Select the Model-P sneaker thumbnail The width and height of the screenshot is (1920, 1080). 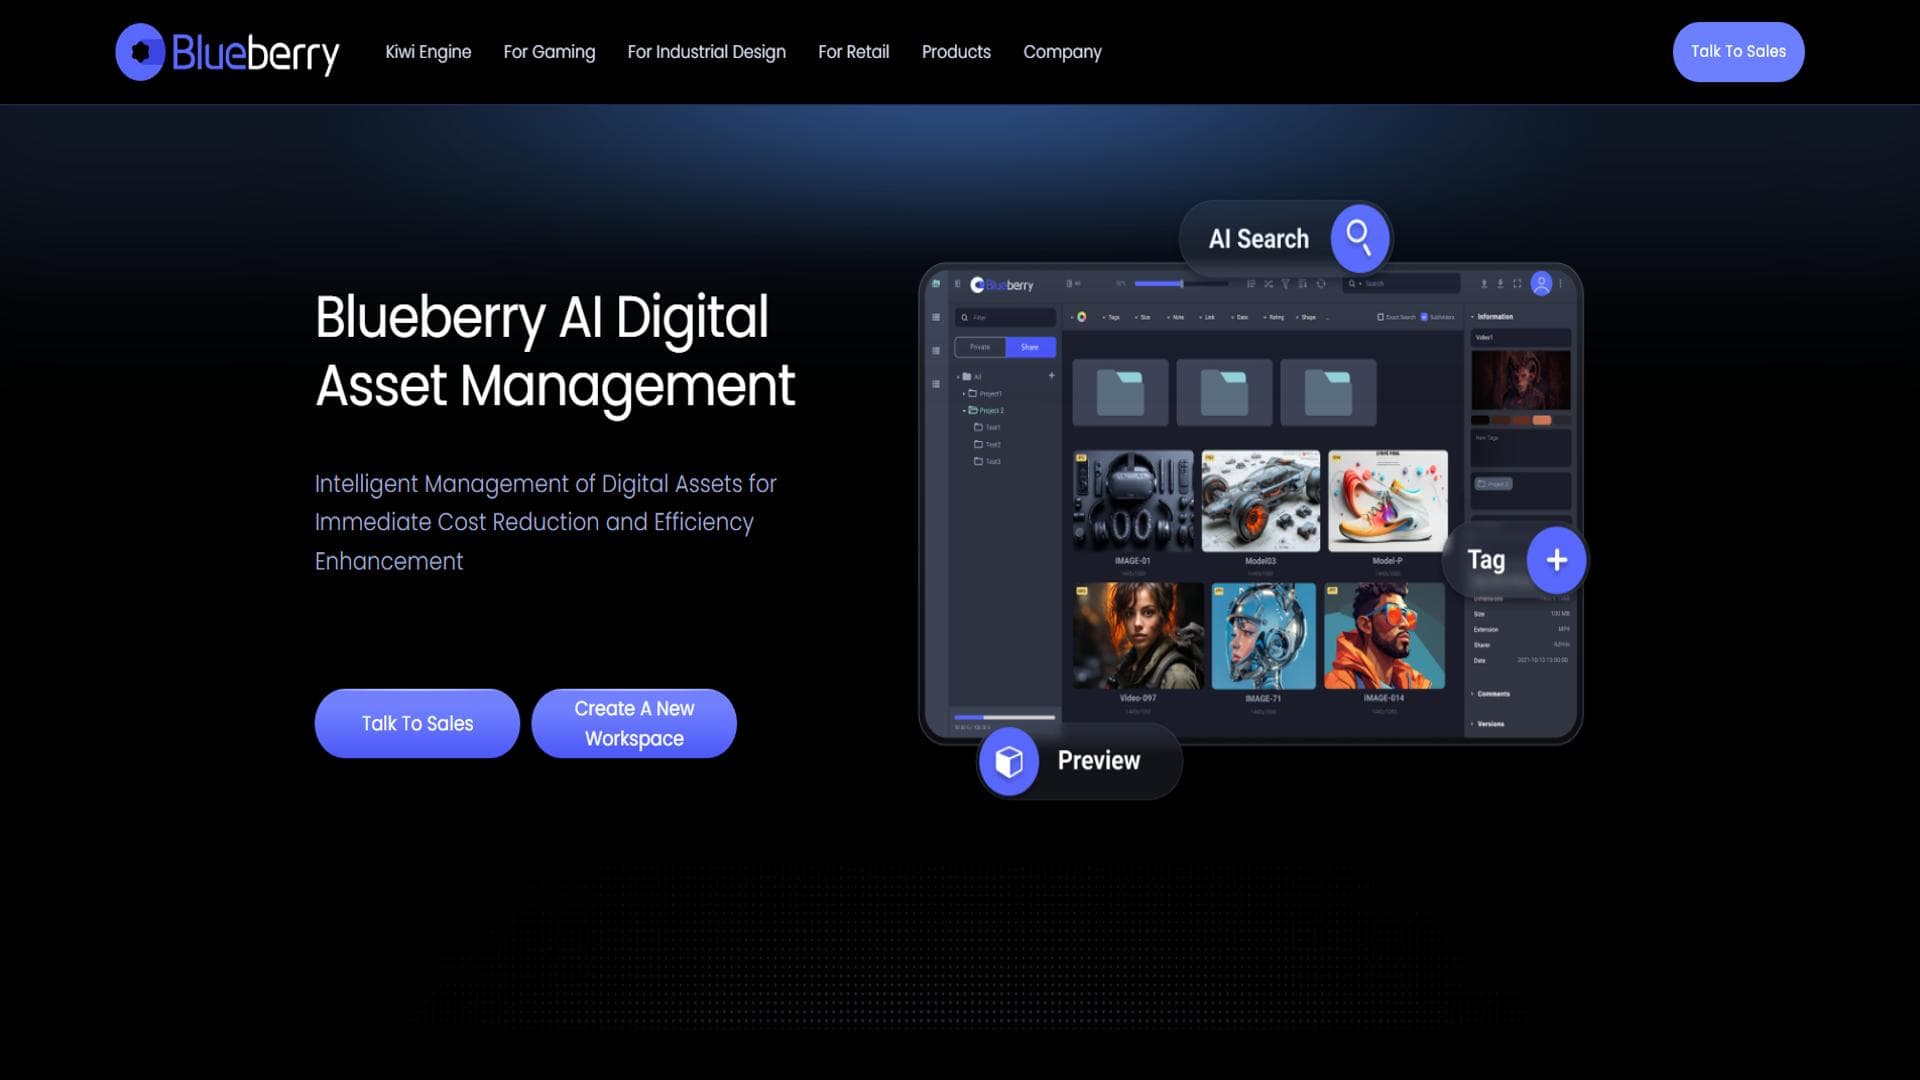(1388, 501)
